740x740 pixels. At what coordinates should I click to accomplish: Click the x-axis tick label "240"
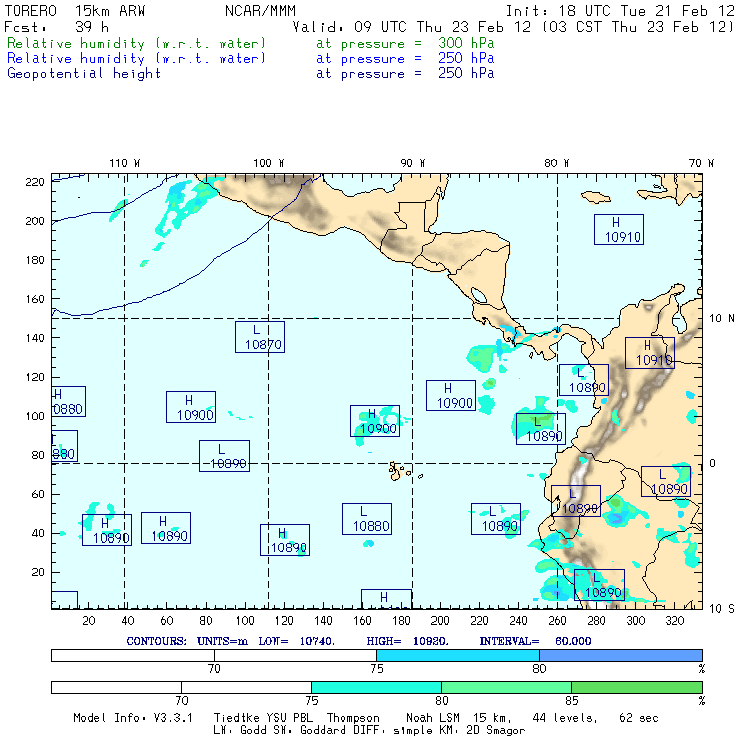click(x=518, y=621)
